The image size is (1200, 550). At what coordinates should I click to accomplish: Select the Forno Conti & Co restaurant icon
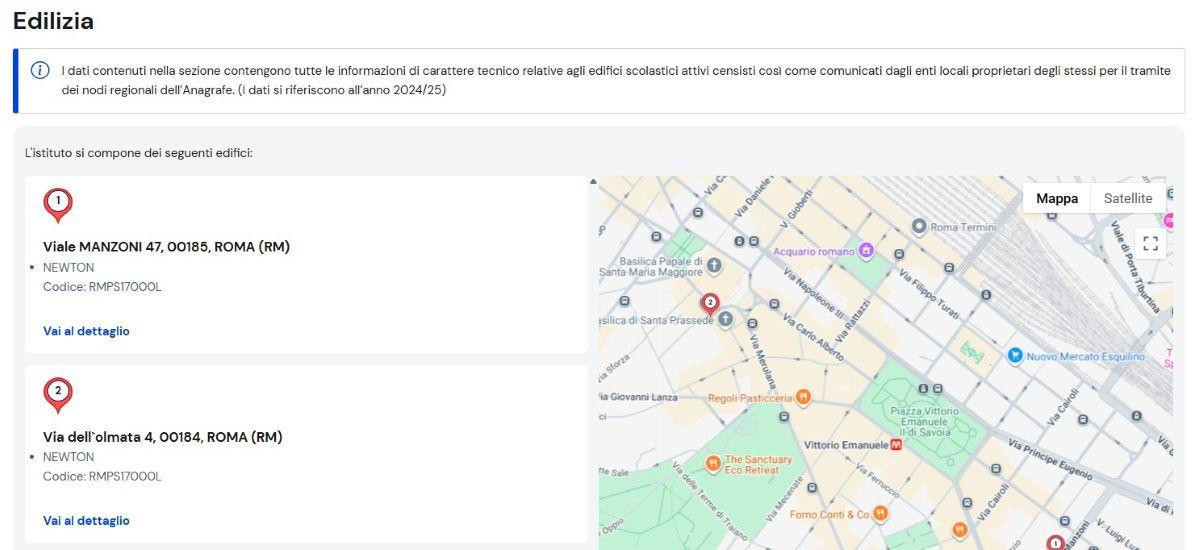880,514
